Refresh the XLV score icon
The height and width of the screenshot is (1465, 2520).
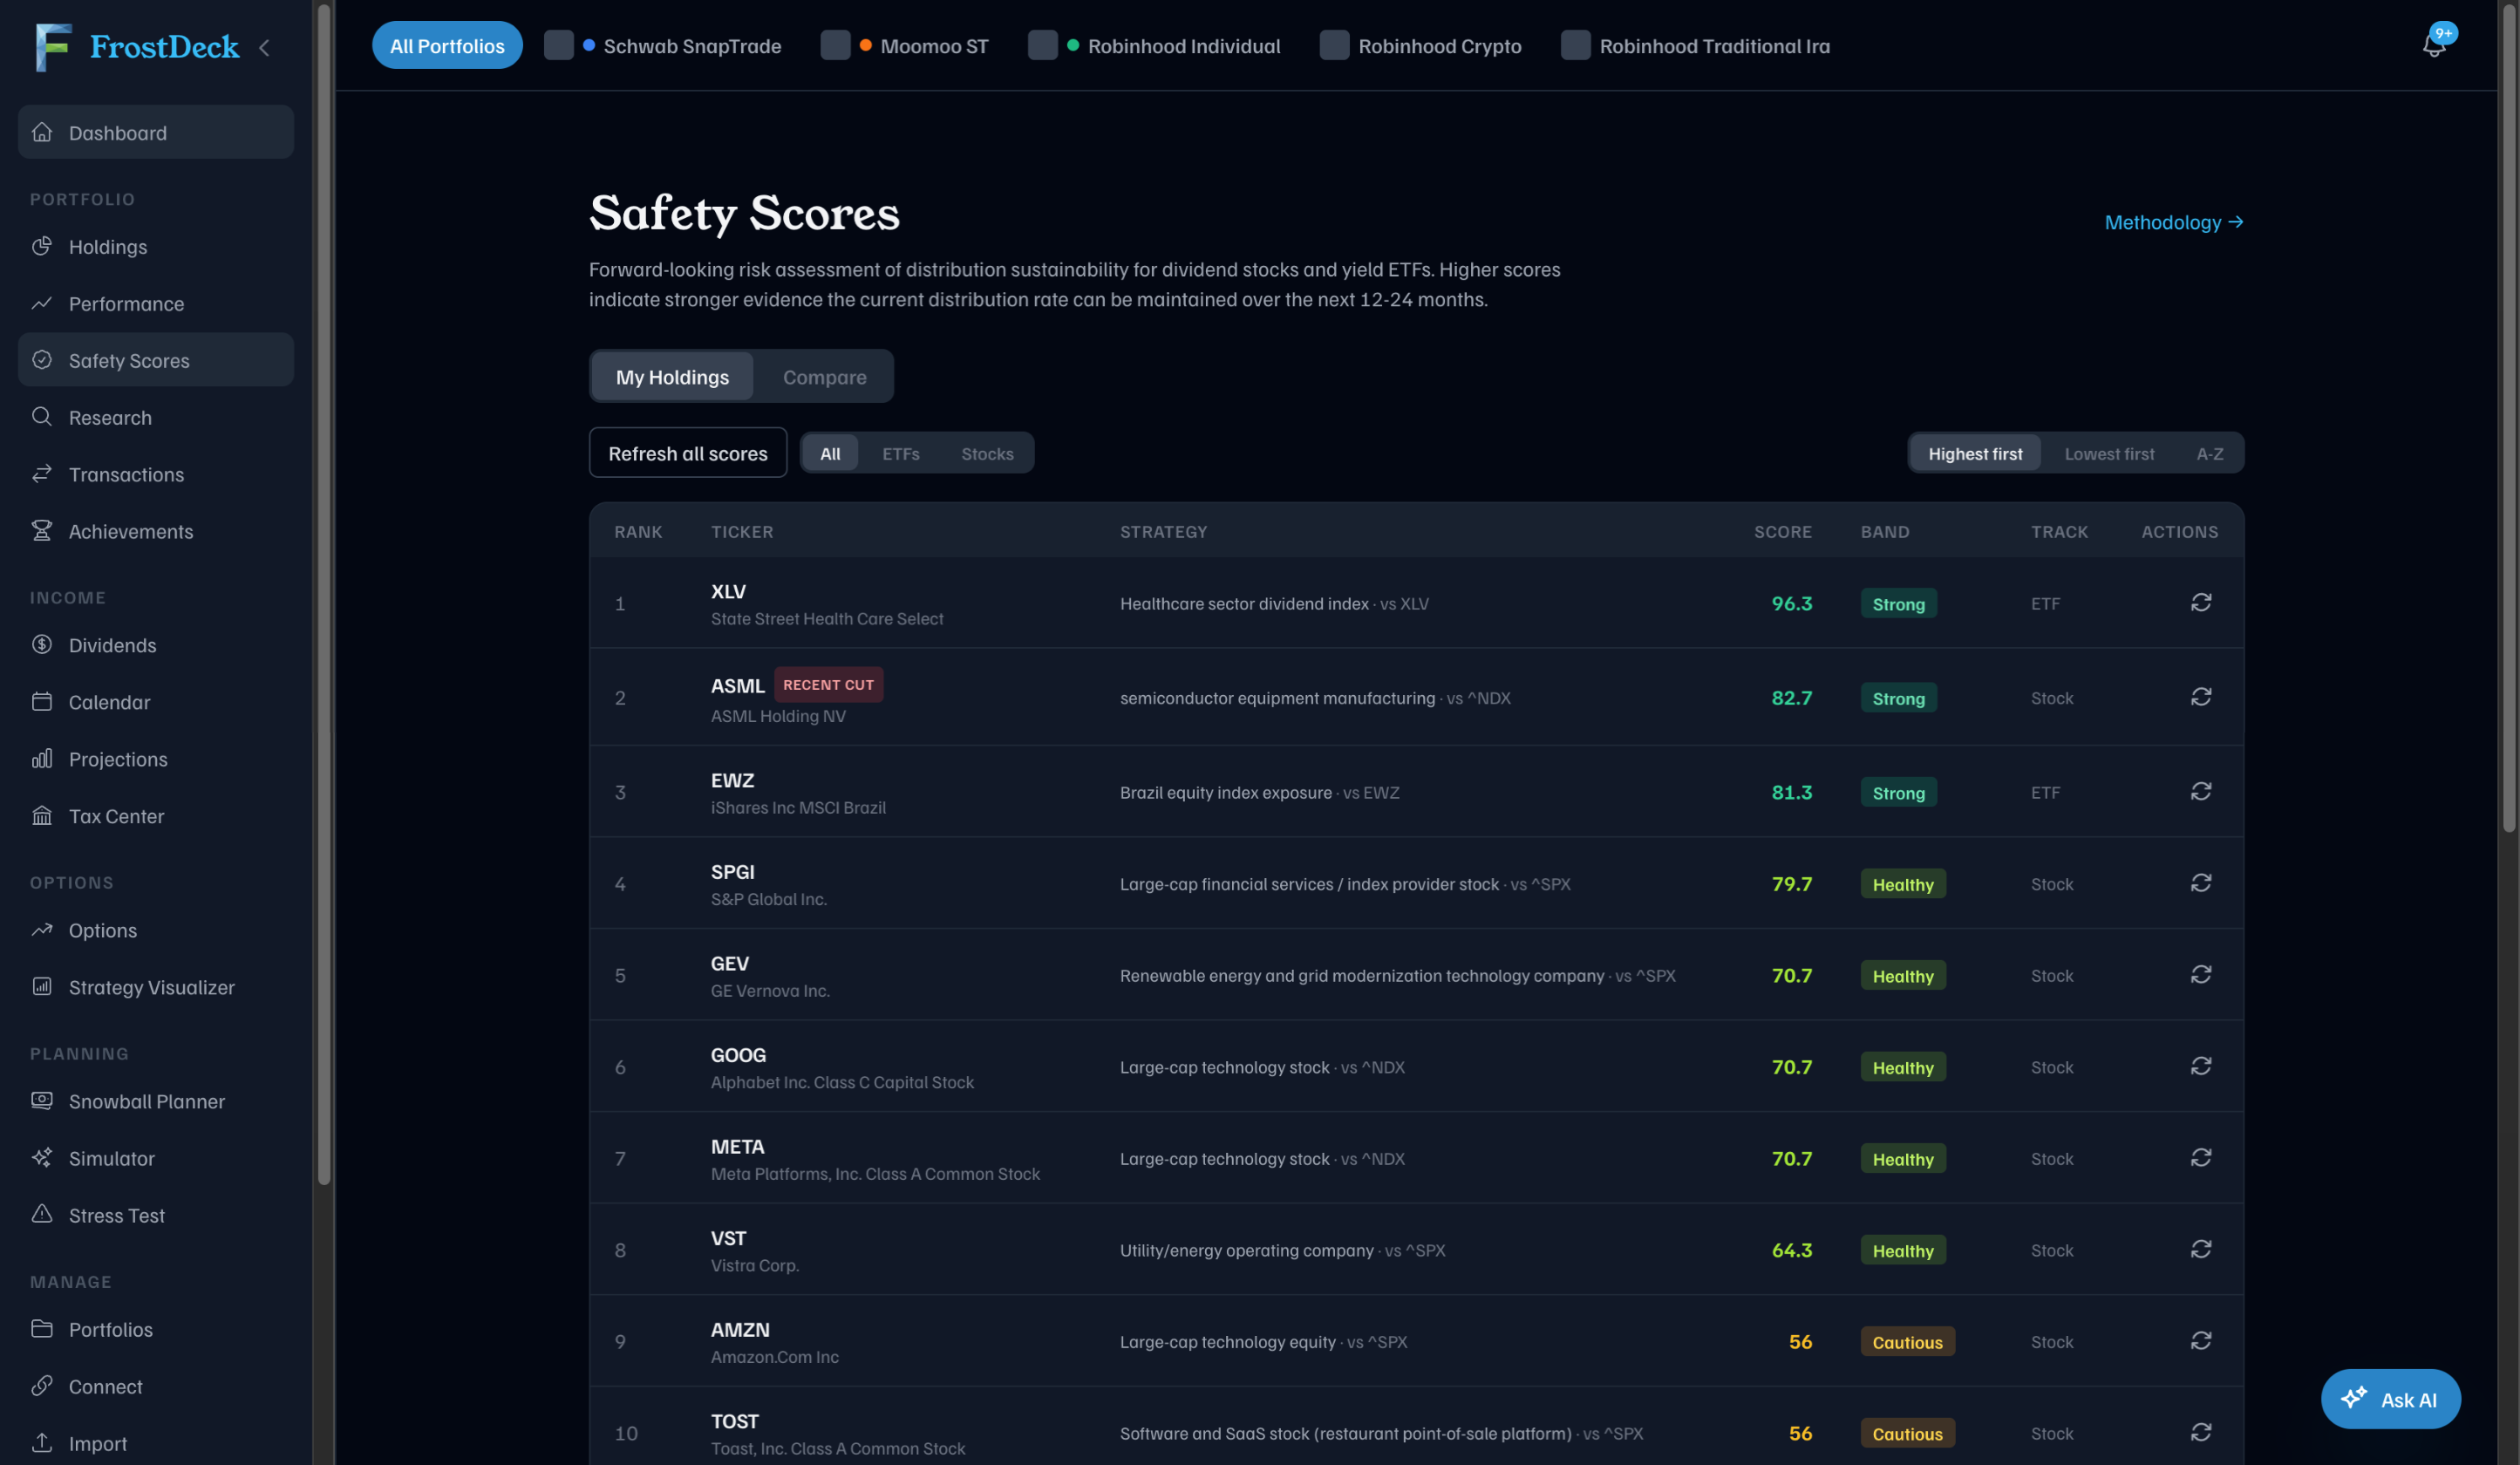click(2200, 602)
